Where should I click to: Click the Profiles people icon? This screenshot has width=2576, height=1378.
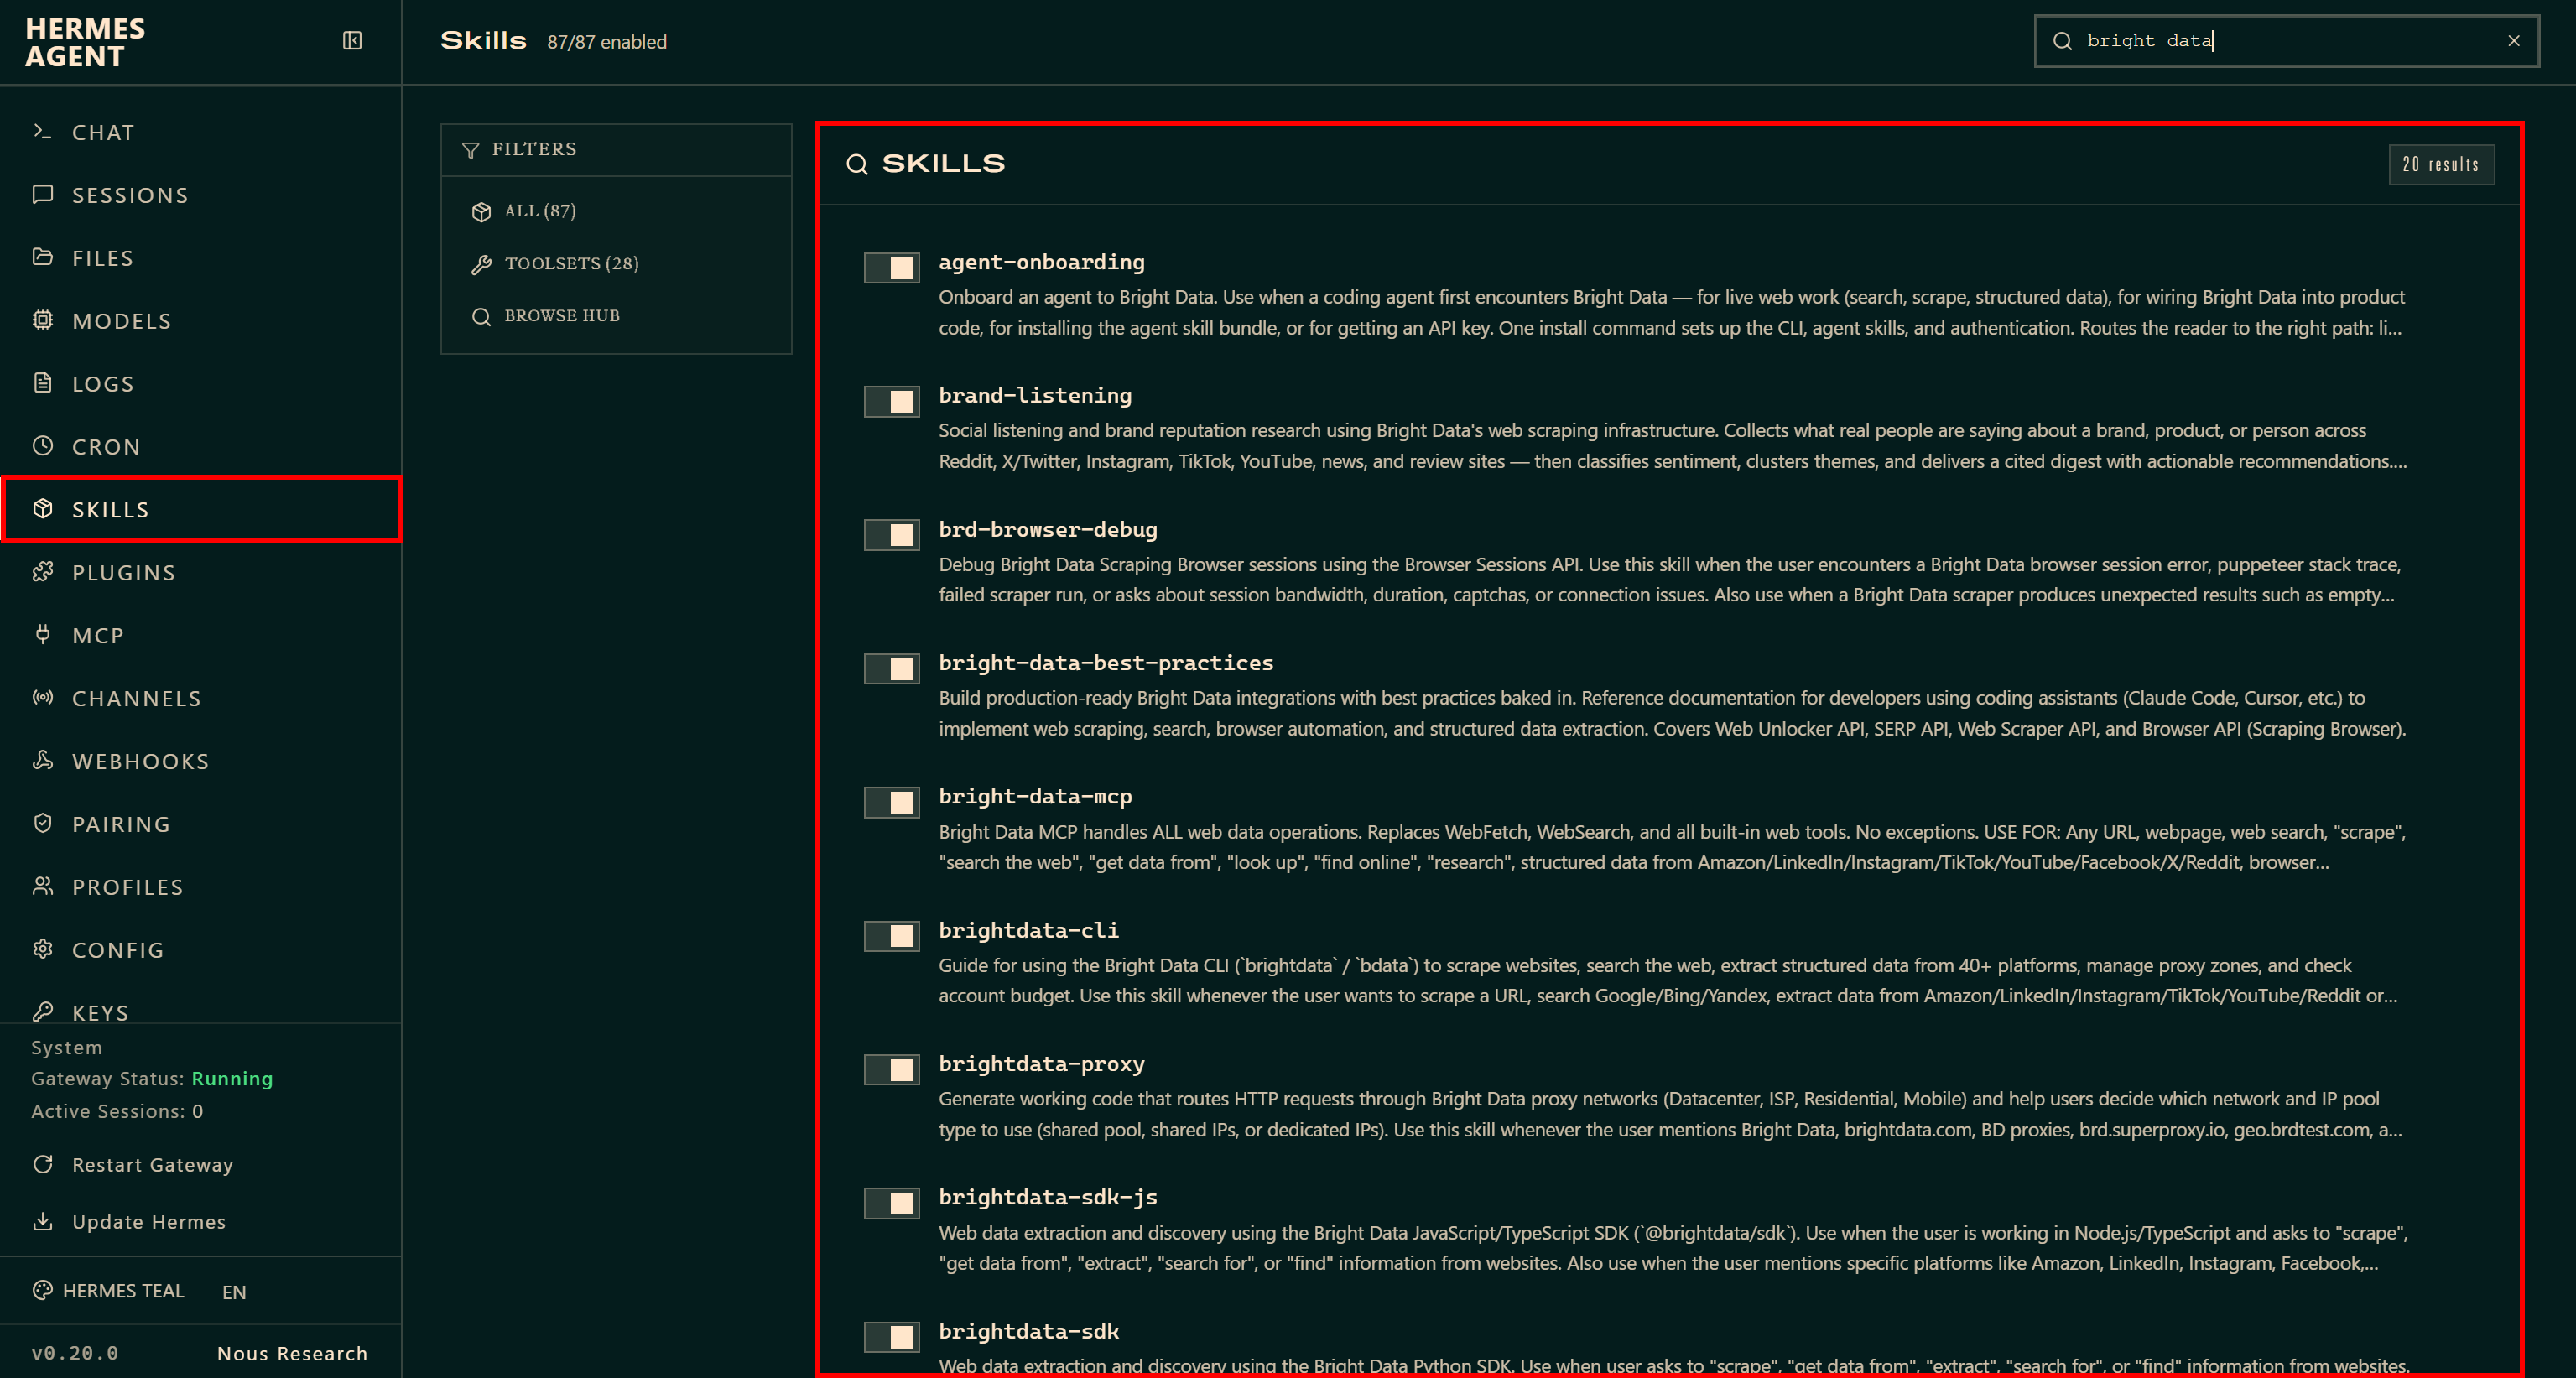(x=42, y=886)
